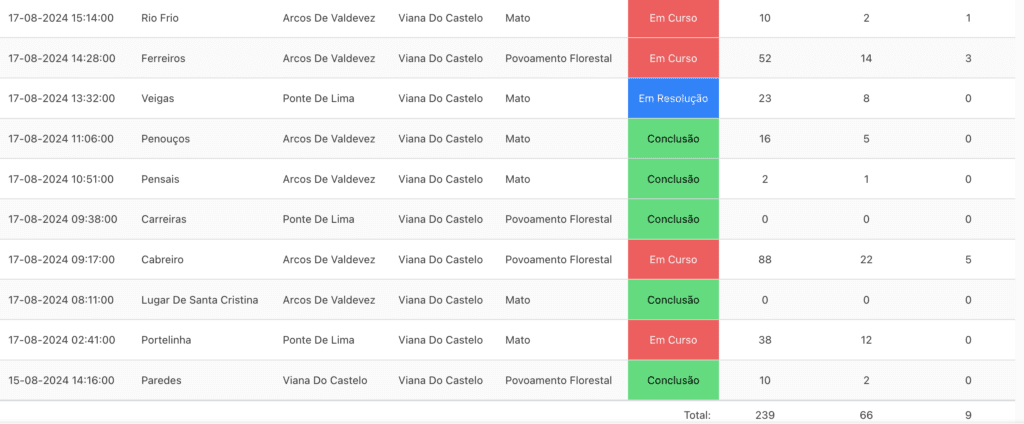Click Povoamento Florestal in Paredes row
Screen dimensions: 1024x424
coord(558,380)
